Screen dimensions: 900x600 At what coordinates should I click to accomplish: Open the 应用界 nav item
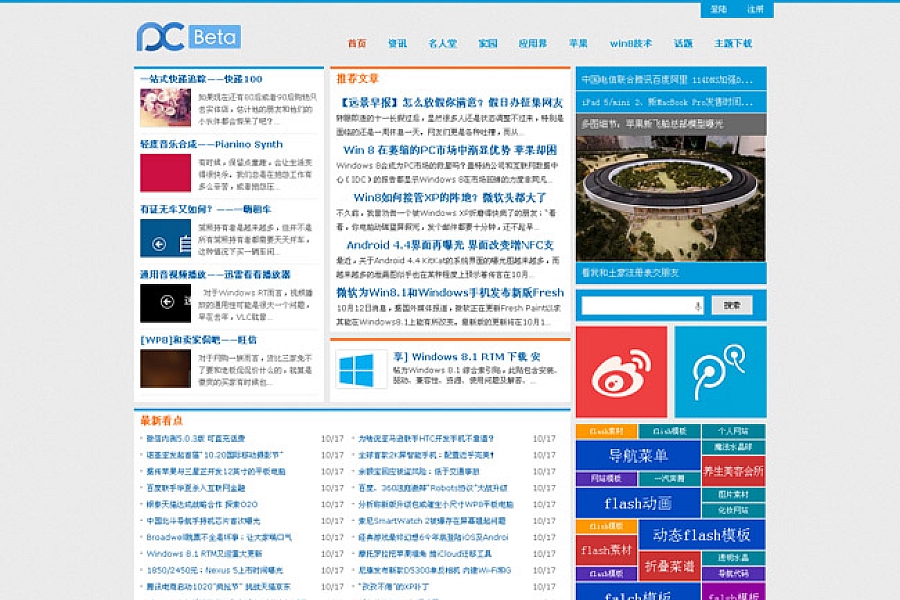(533, 43)
